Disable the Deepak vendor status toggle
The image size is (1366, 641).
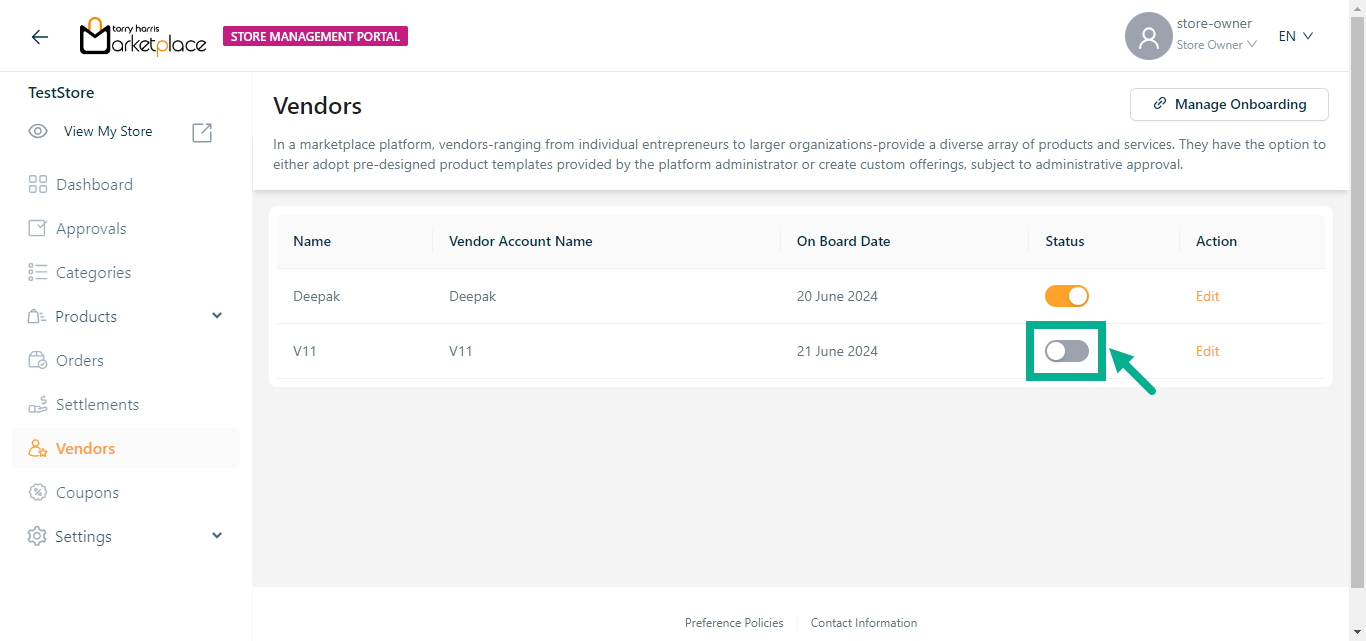click(1066, 296)
